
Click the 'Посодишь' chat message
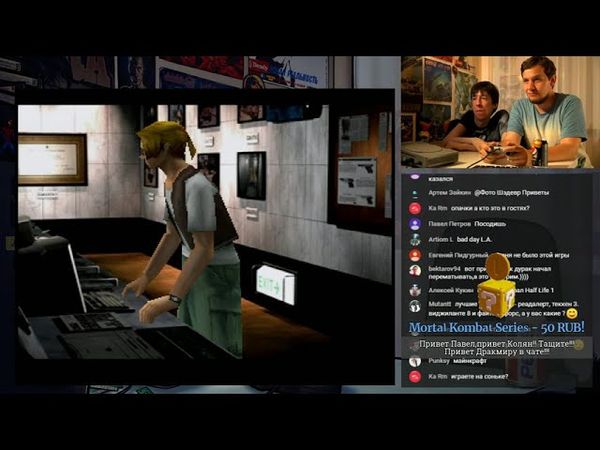(490, 224)
